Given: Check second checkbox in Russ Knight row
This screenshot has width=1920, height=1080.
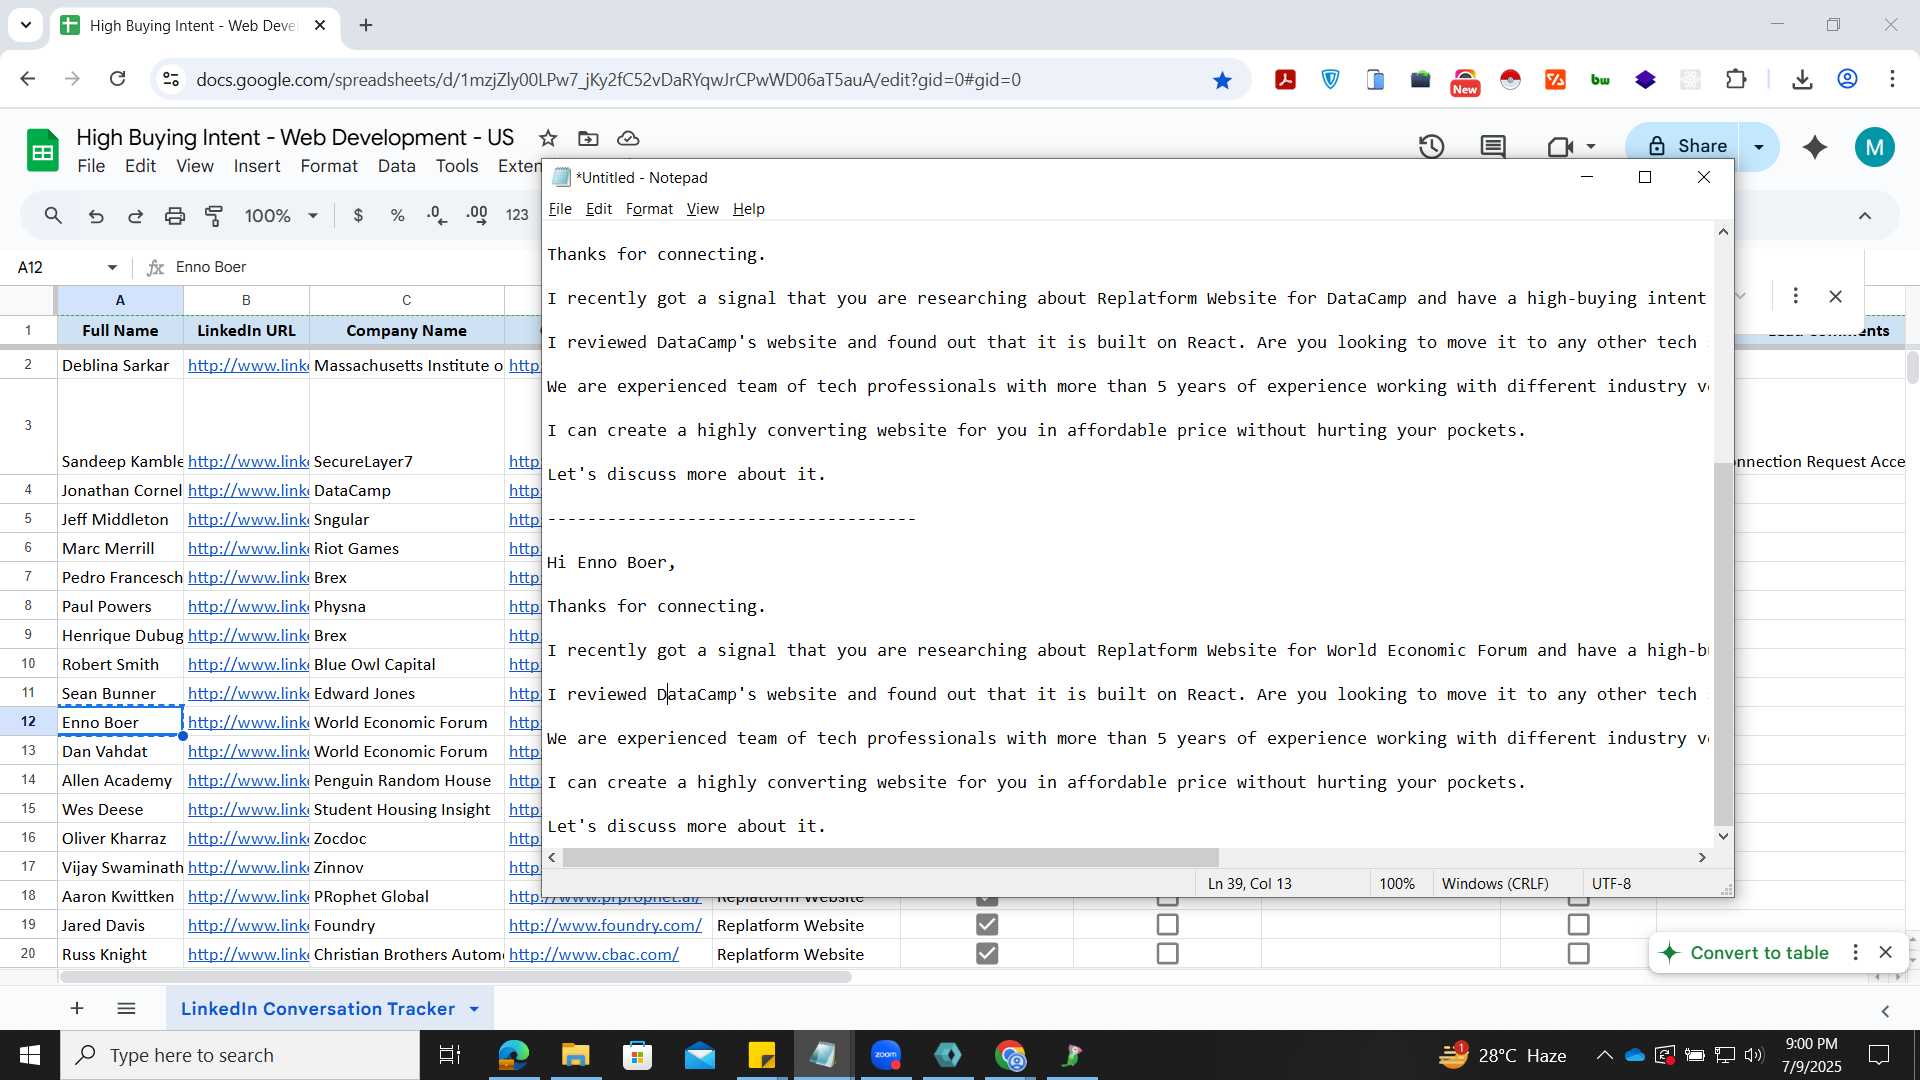Looking at the screenshot, I should point(1167,954).
